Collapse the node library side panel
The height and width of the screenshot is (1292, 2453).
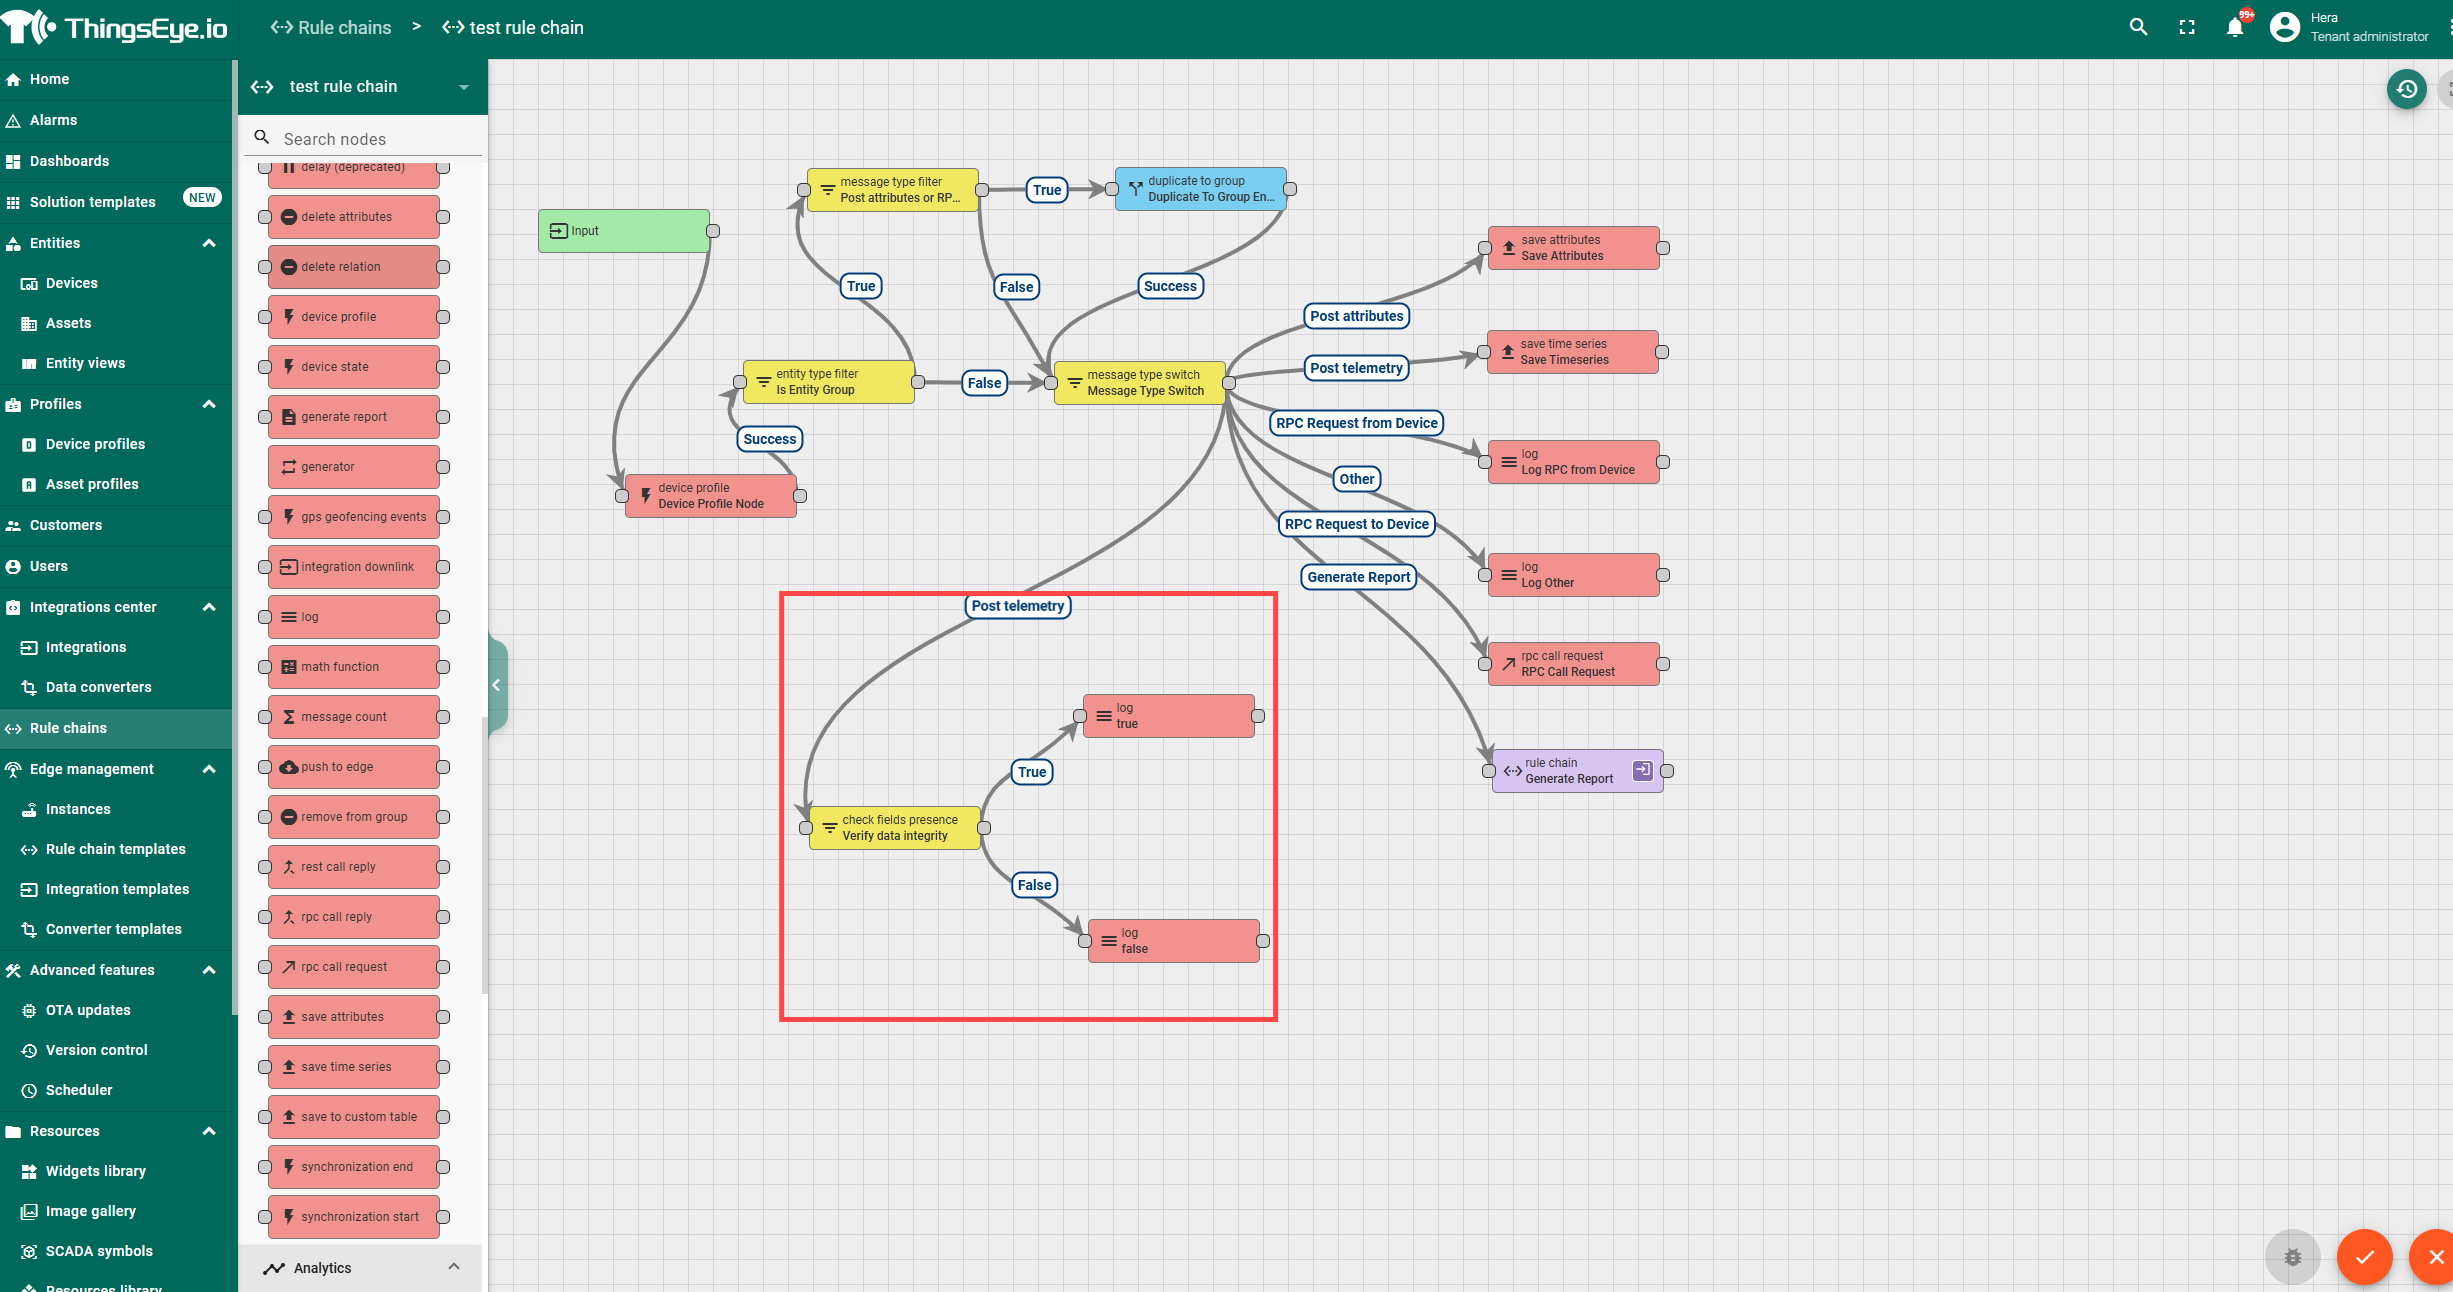496,685
